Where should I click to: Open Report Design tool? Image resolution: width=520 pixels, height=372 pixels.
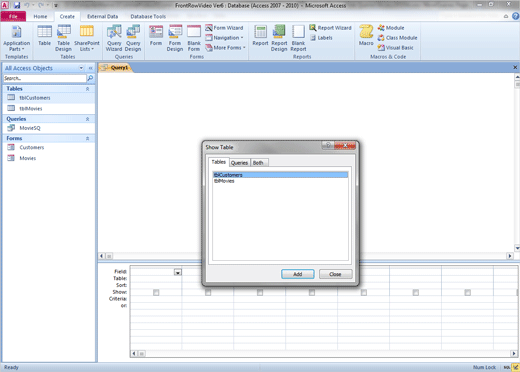279,39
